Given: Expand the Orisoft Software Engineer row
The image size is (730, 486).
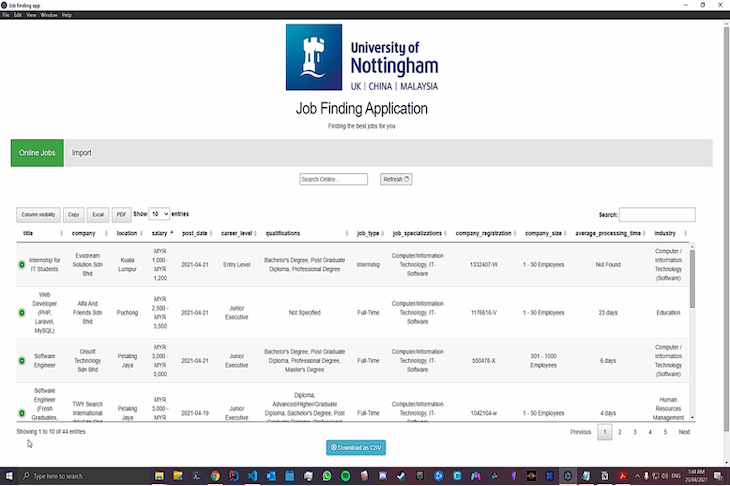Looking at the screenshot, I should coord(21,361).
